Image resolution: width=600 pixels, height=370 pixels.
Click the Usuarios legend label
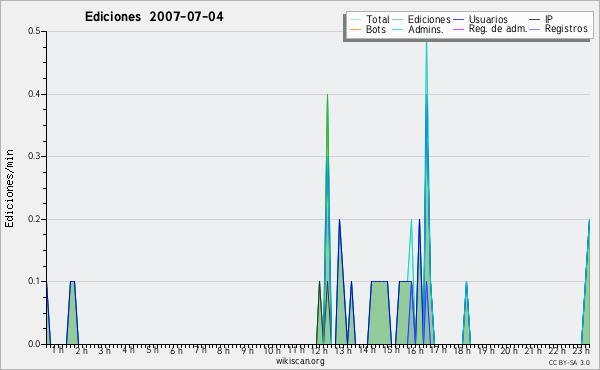point(488,19)
